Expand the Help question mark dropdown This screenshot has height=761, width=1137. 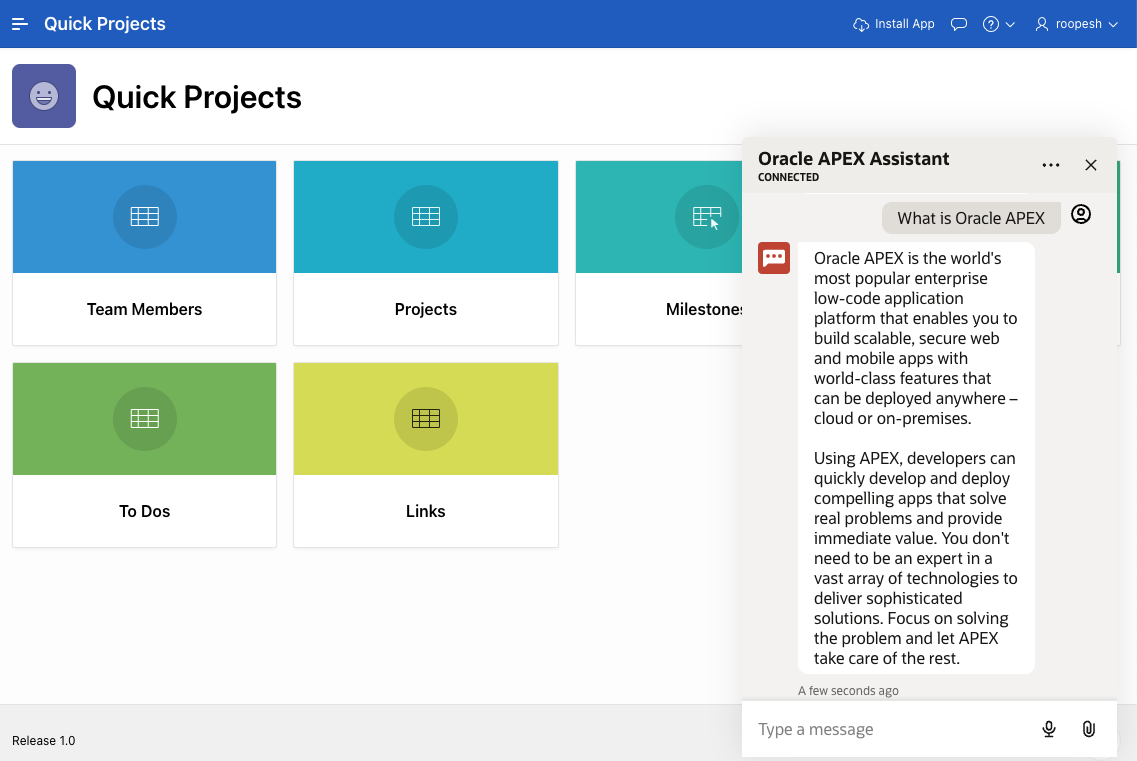pos(998,24)
